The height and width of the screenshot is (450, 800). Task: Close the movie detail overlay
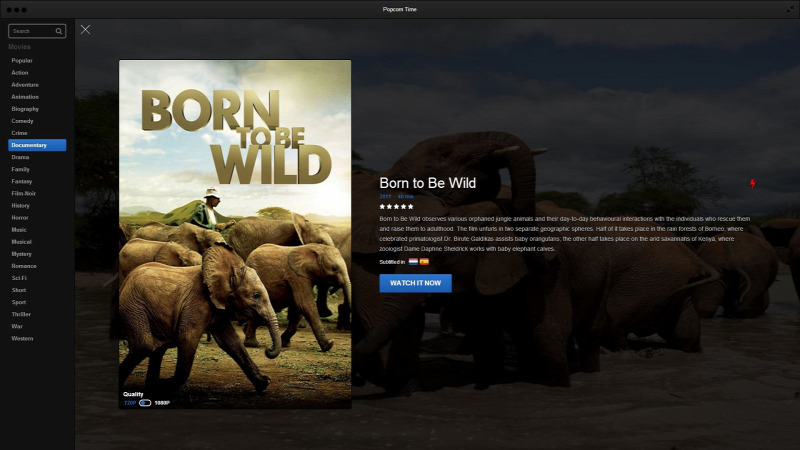[x=85, y=30]
